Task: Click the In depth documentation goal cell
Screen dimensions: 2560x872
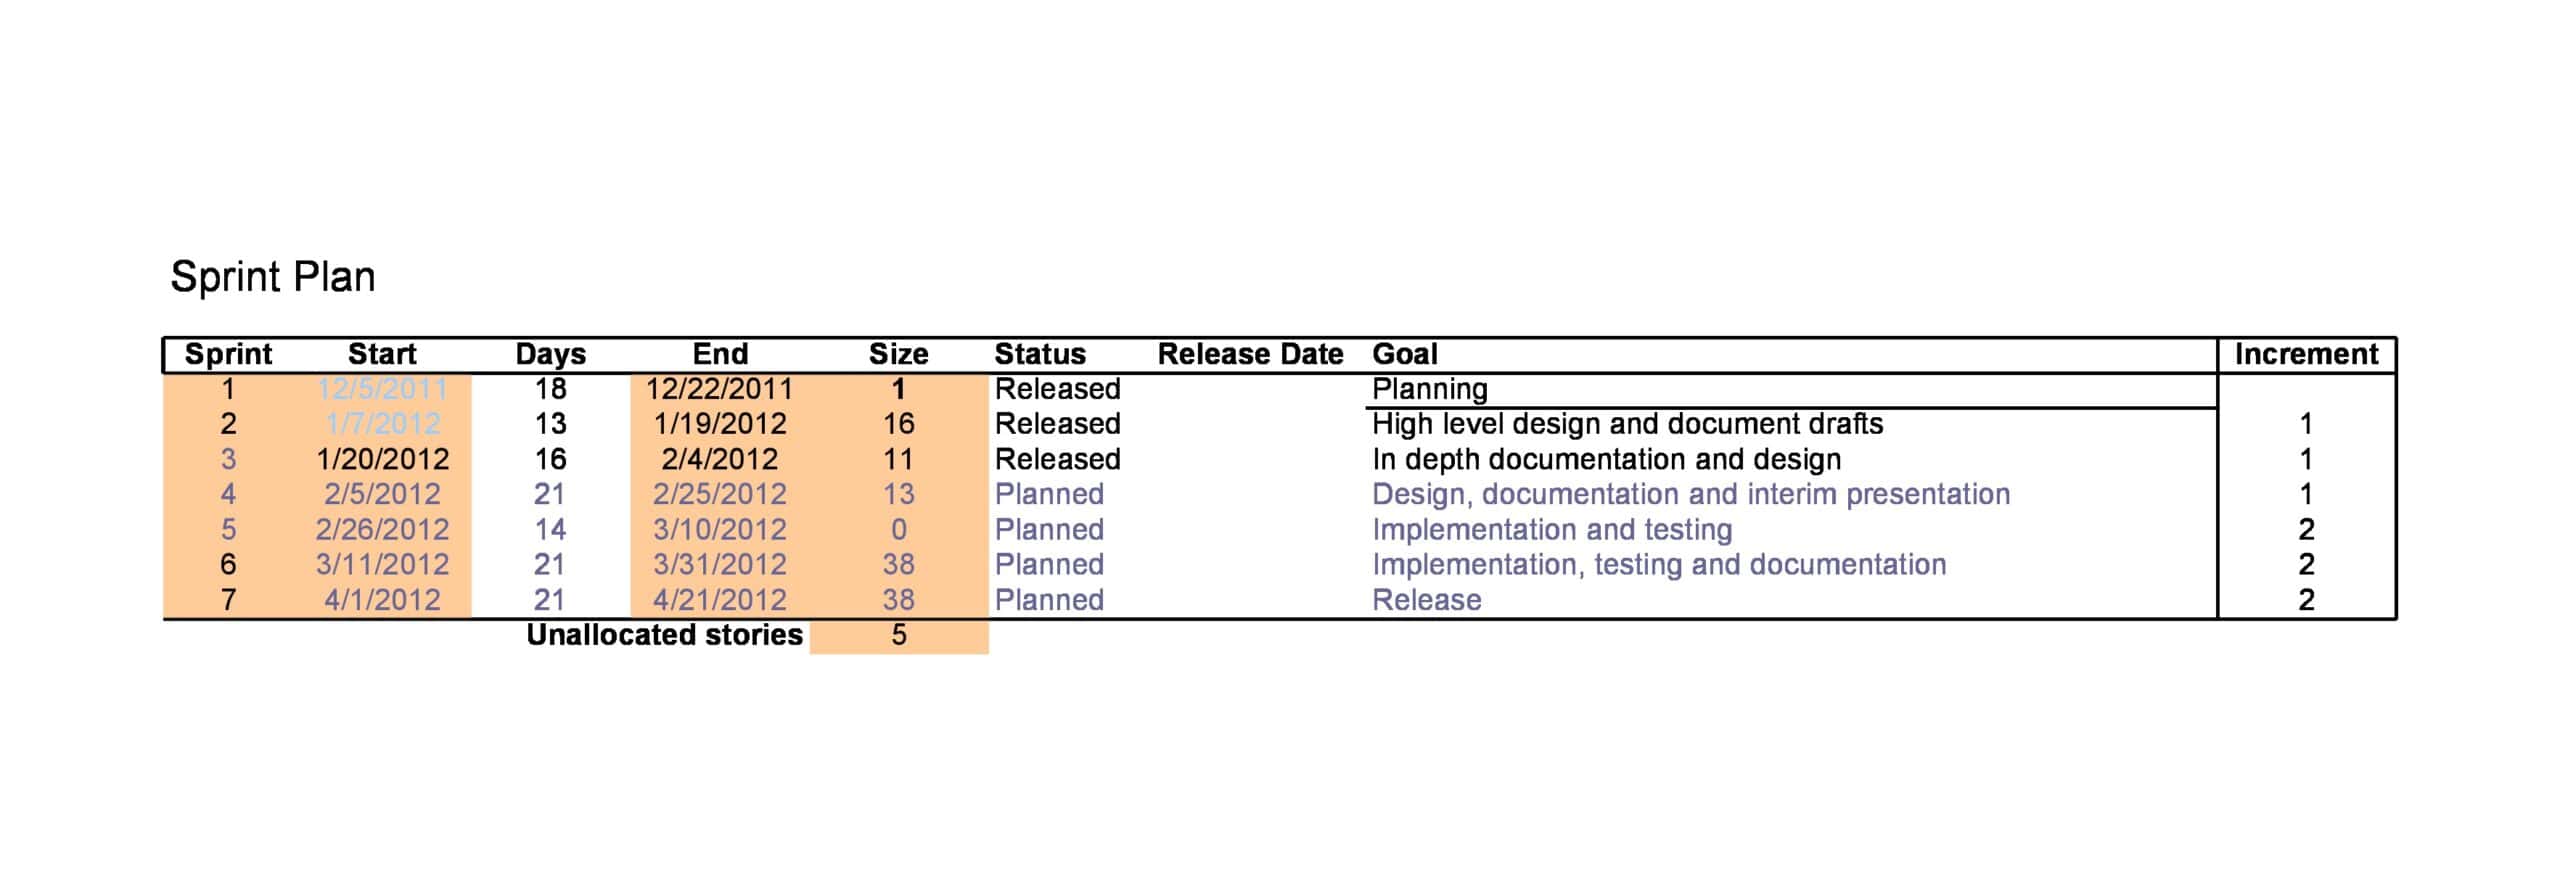Action: click(1606, 459)
